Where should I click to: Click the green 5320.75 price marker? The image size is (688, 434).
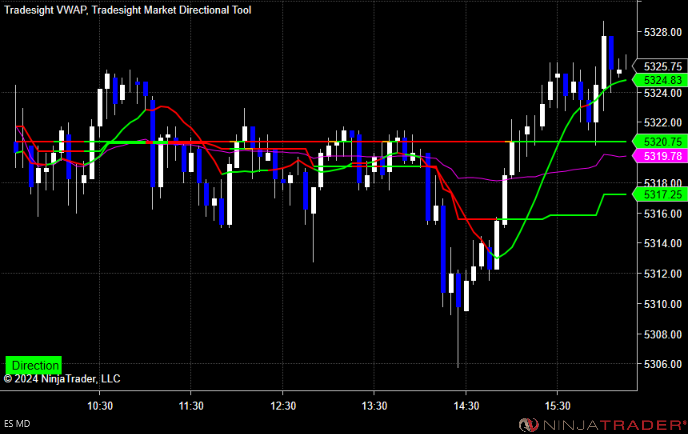point(660,142)
